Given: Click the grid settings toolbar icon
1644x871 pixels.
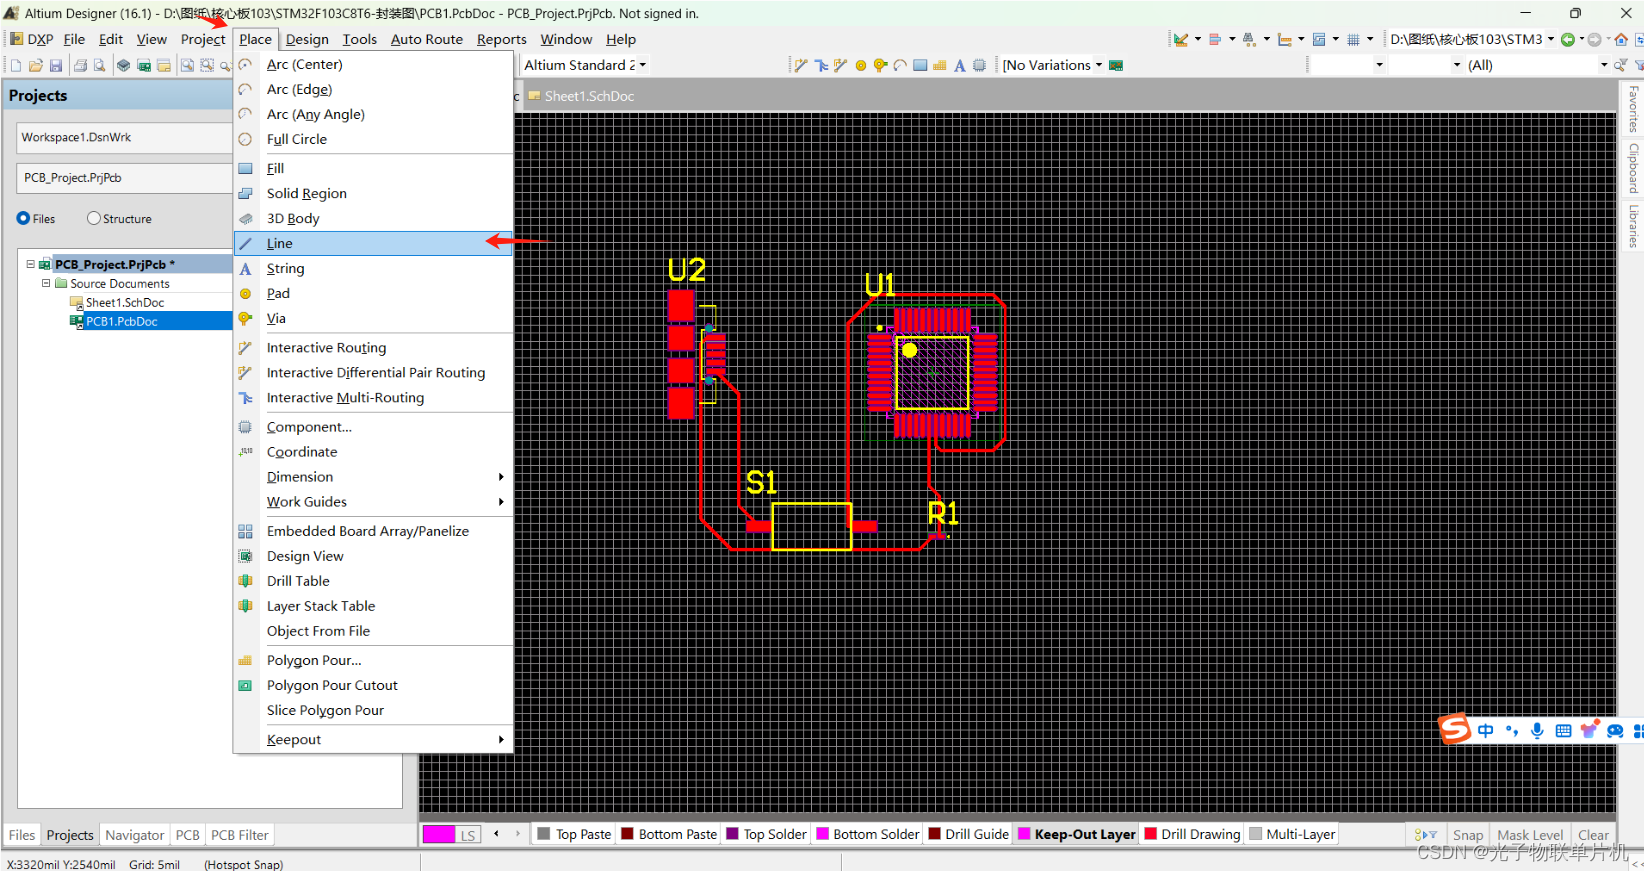Looking at the screenshot, I should 1353,39.
